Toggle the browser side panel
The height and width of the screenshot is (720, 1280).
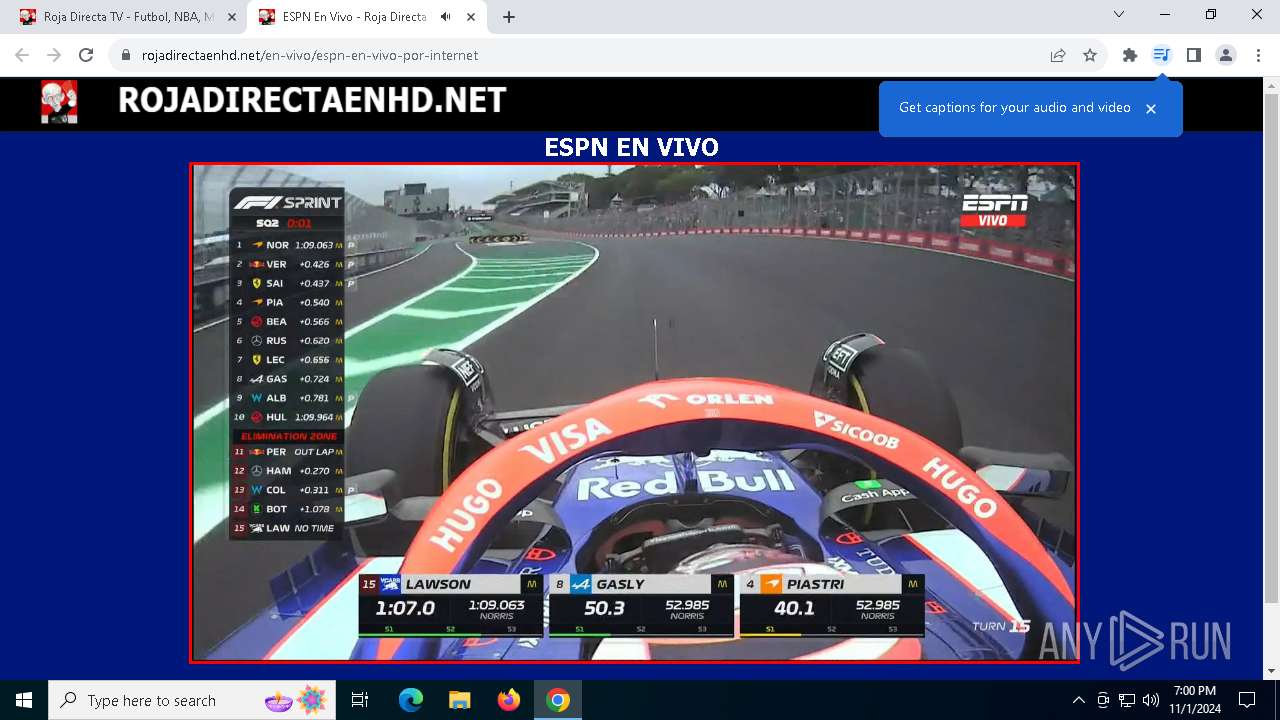1193,55
